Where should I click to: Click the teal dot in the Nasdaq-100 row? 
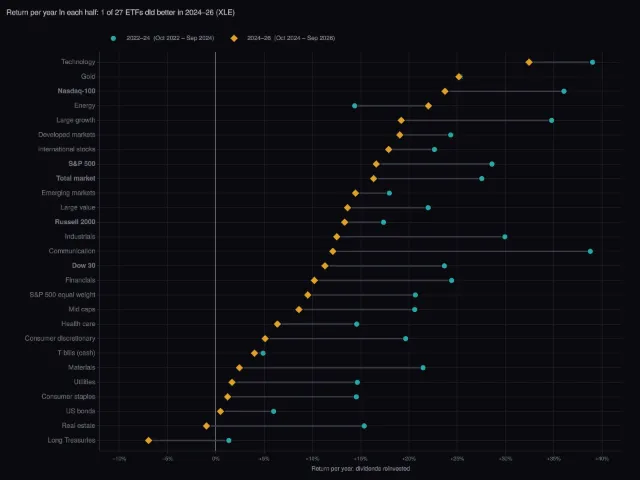tap(564, 91)
